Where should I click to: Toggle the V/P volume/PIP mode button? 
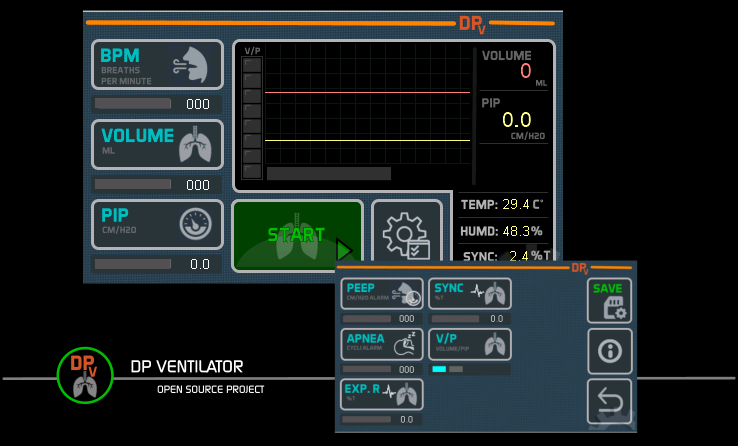[x=470, y=343]
